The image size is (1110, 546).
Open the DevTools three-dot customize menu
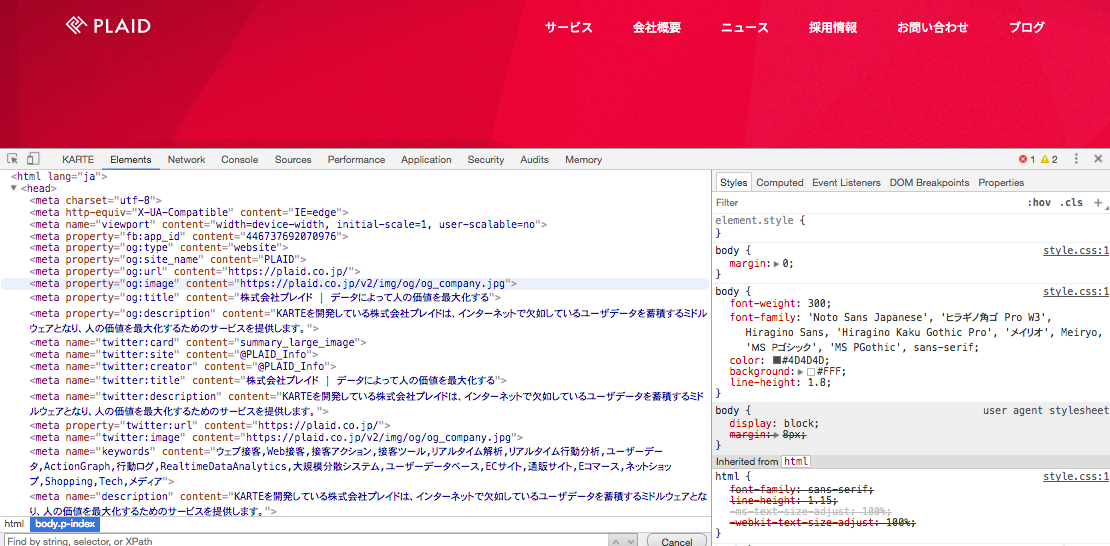[x=1077, y=159]
